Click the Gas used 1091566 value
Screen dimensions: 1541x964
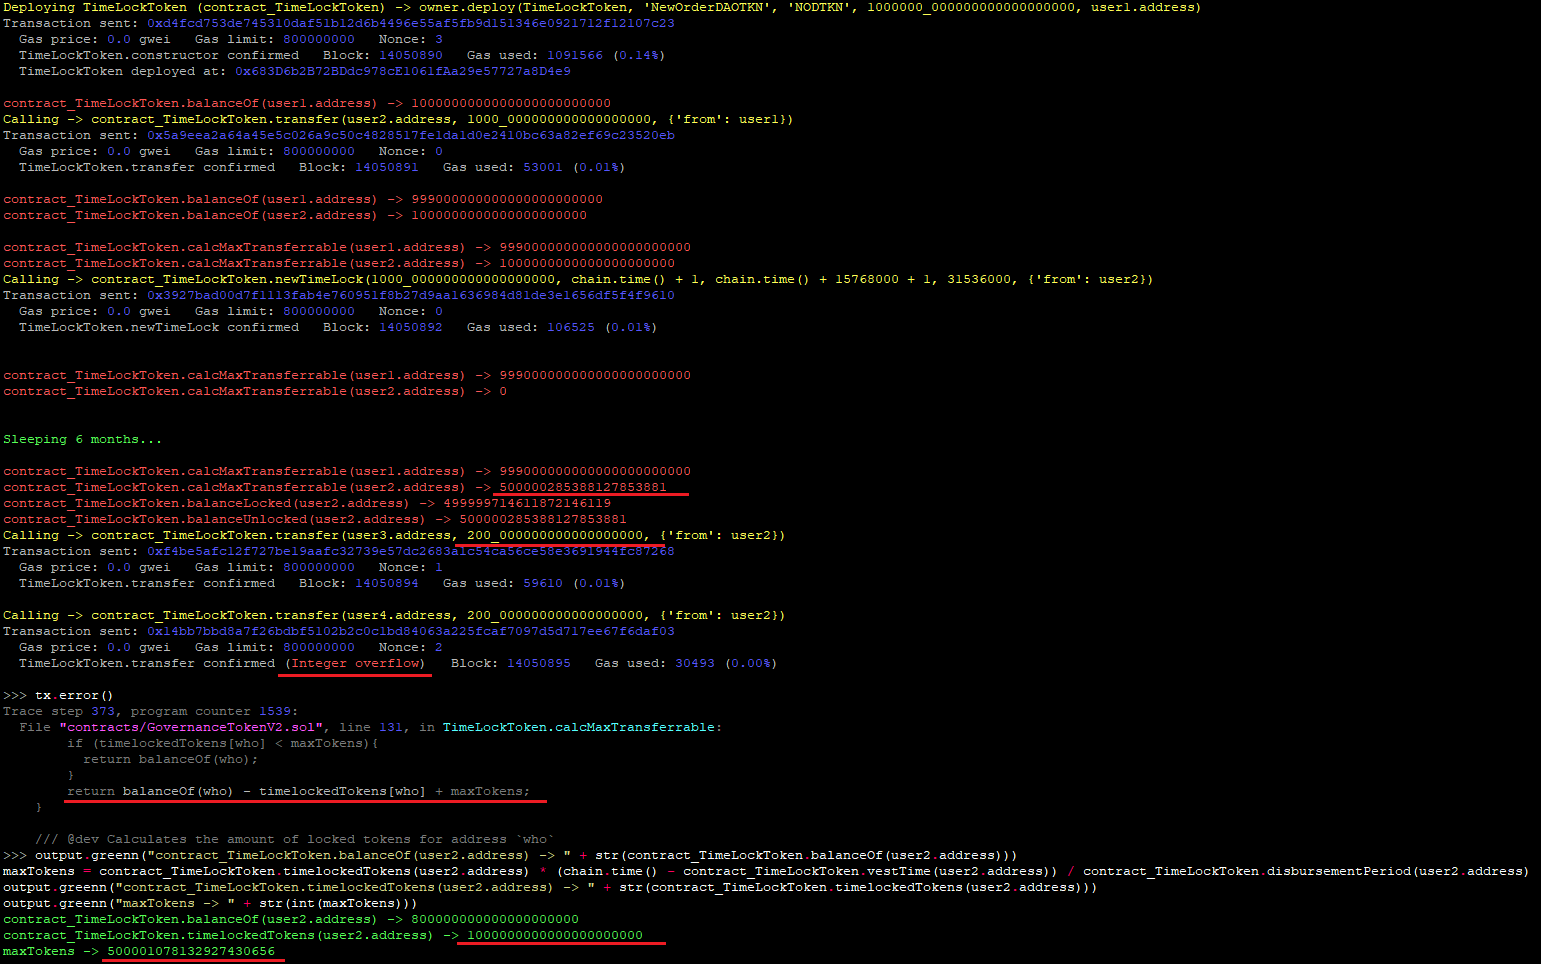(x=575, y=55)
